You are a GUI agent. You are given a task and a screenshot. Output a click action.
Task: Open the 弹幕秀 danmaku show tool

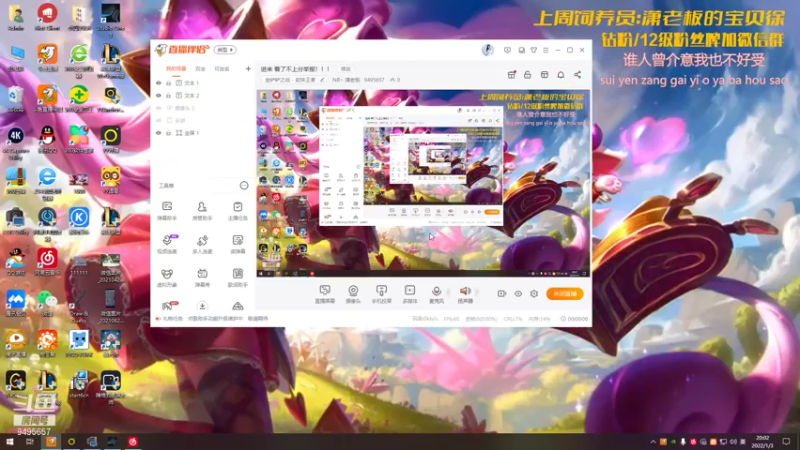202,278
